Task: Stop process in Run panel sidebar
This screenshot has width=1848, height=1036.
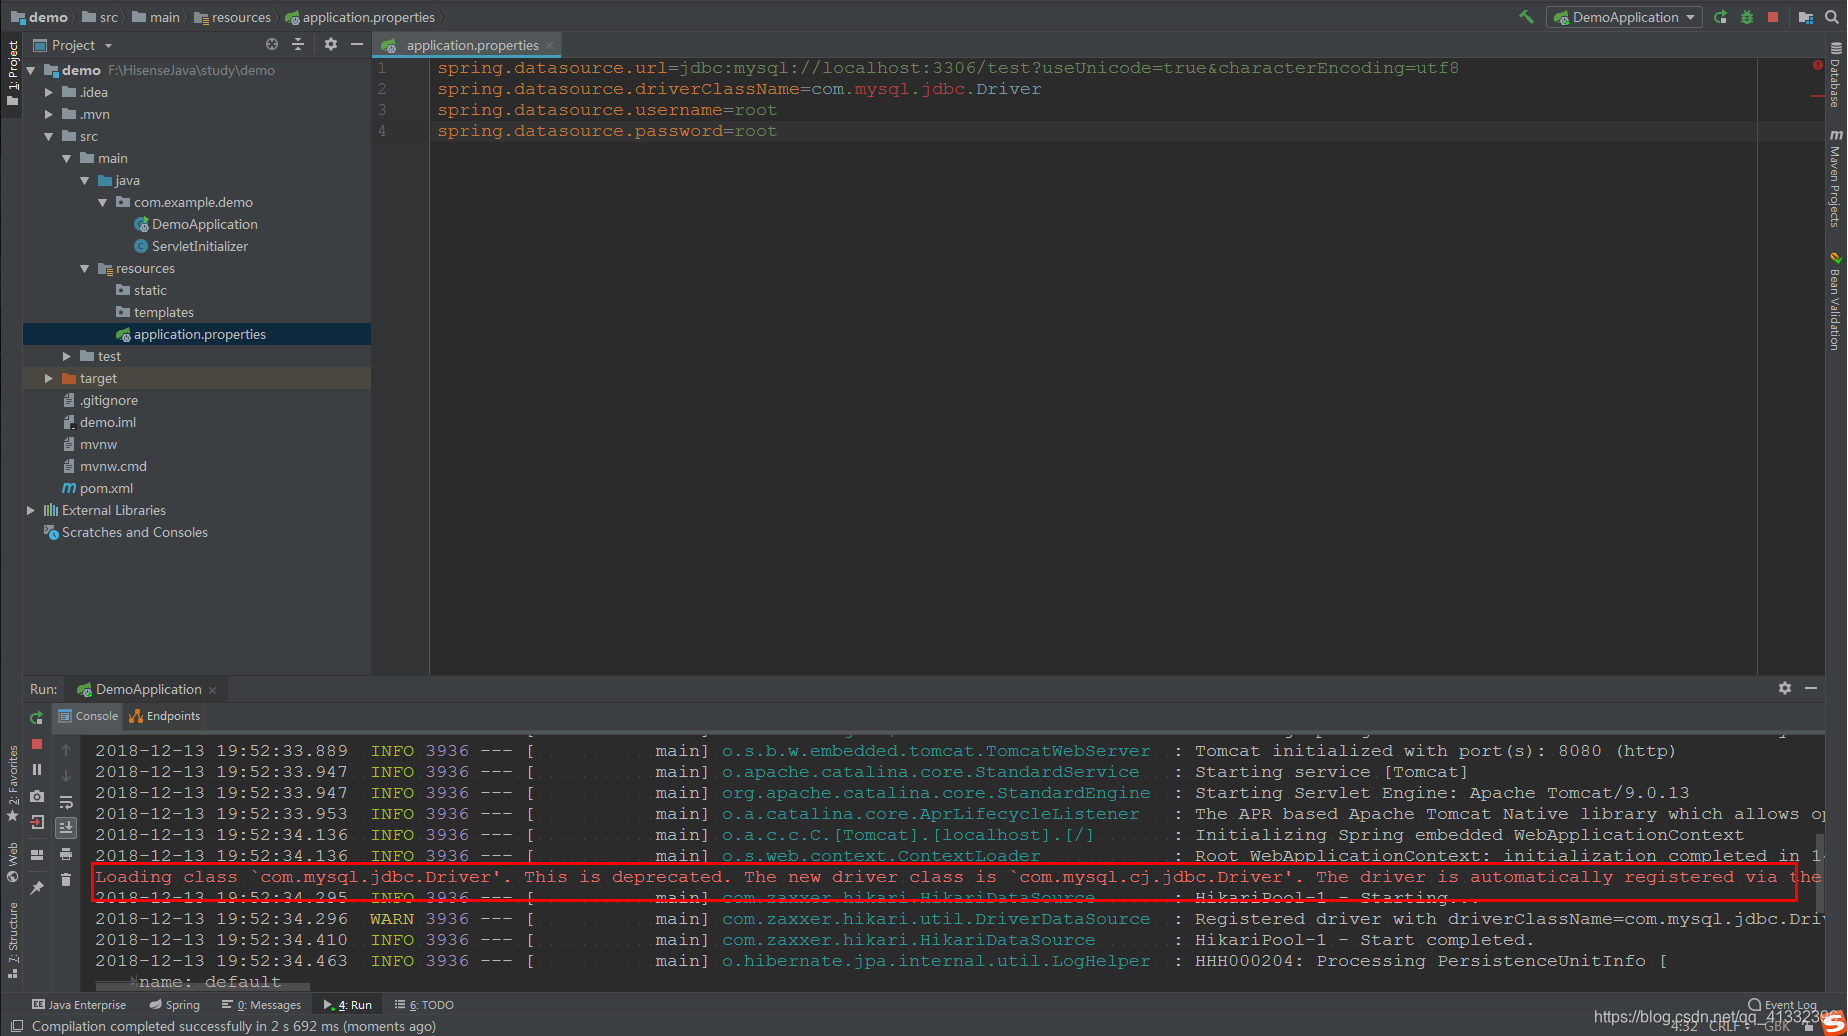Action: [37, 744]
